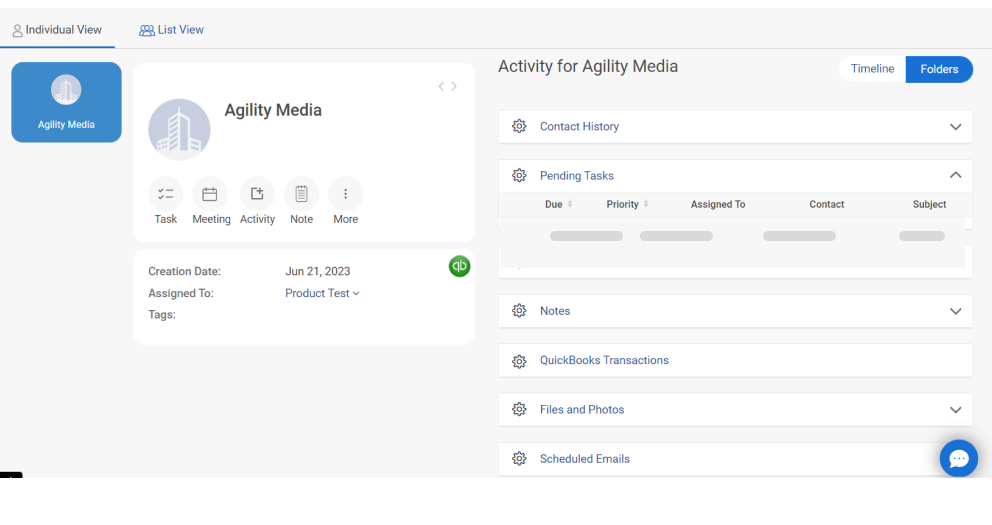
Task: Click the Agility Media building avatar
Action: 179,130
